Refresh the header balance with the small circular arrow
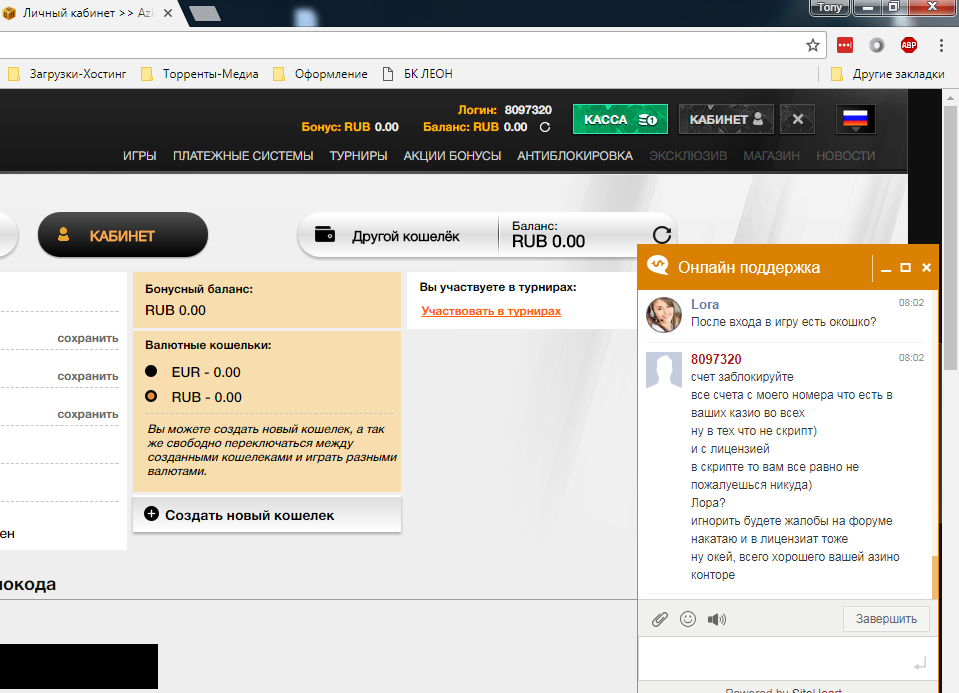The width and height of the screenshot is (959, 693). click(545, 127)
